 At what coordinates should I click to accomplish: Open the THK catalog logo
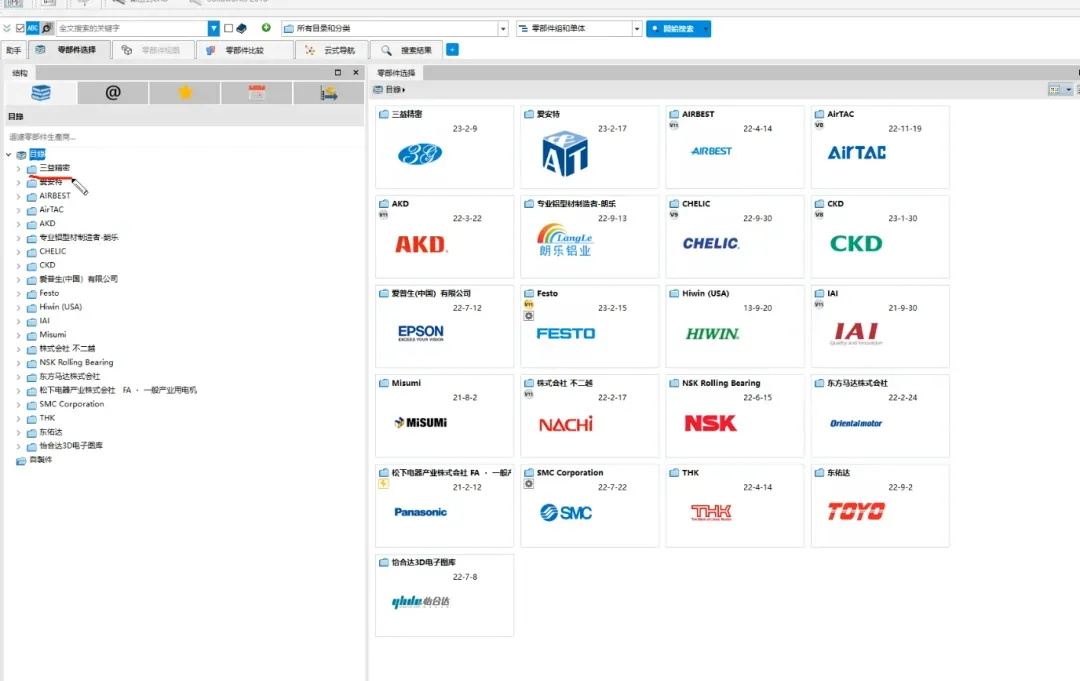[711, 512]
